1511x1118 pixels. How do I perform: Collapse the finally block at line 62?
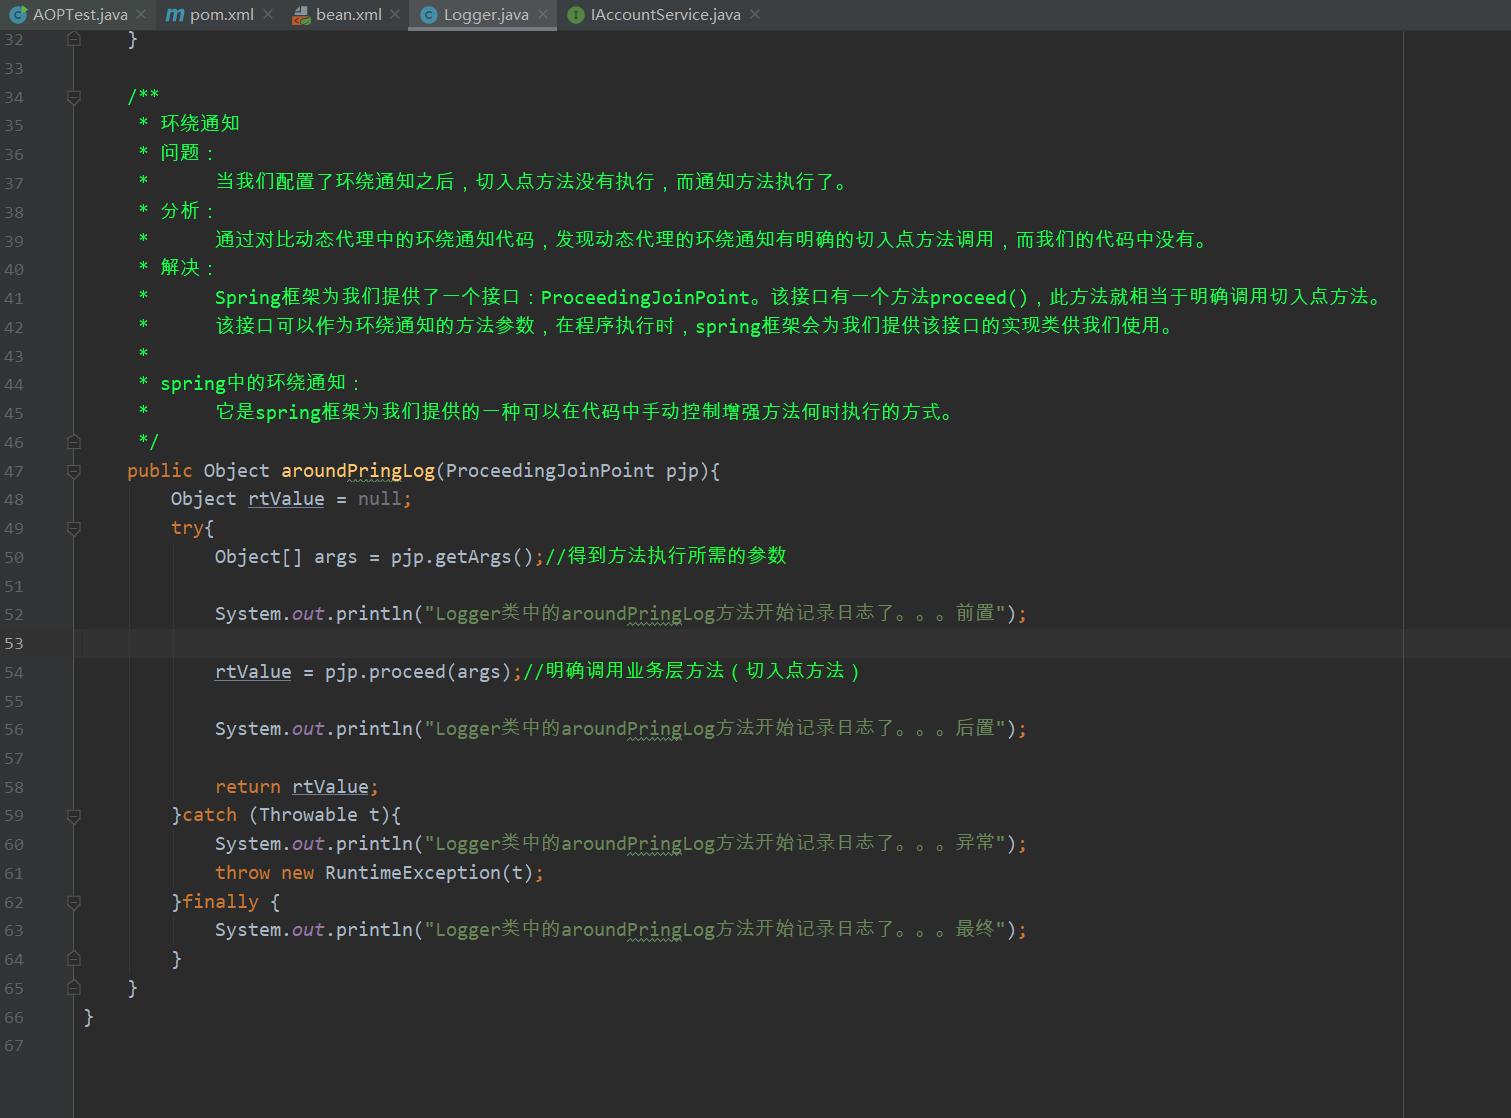[x=74, y=902]
